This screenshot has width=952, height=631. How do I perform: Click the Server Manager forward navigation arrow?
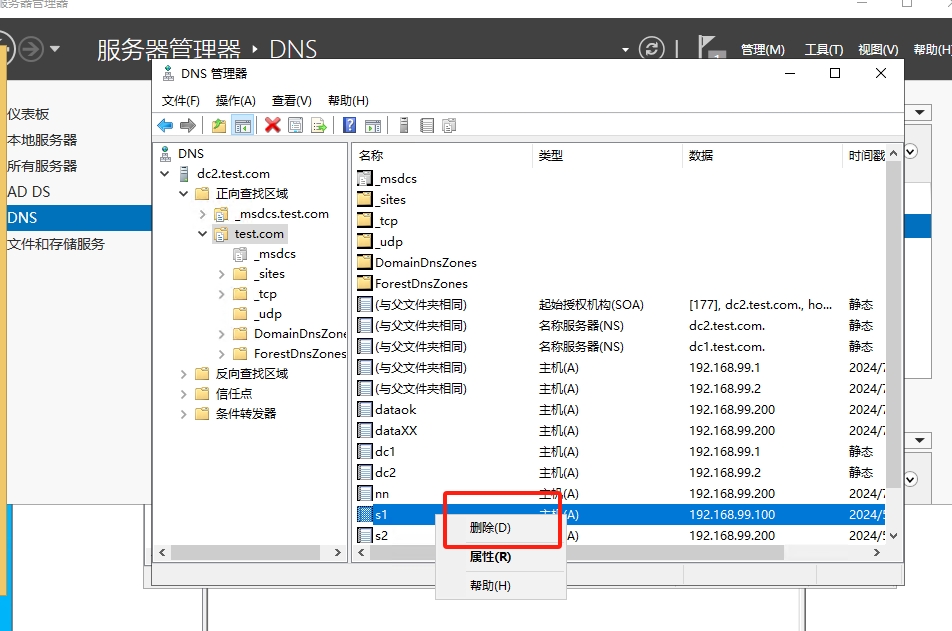(x=31, y=49)
